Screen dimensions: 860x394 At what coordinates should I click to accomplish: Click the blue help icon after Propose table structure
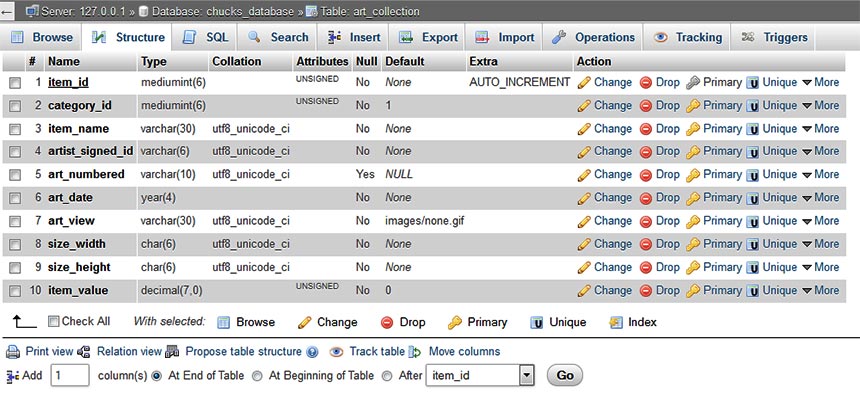pos(313,352)
